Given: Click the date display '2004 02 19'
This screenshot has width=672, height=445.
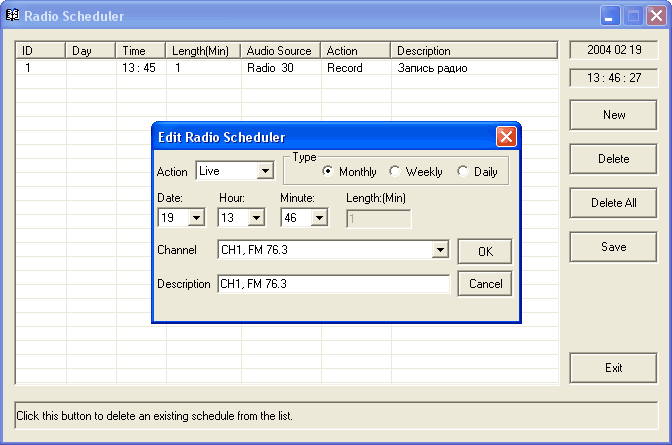Looking at the screenshot, I should coord(614,50).
